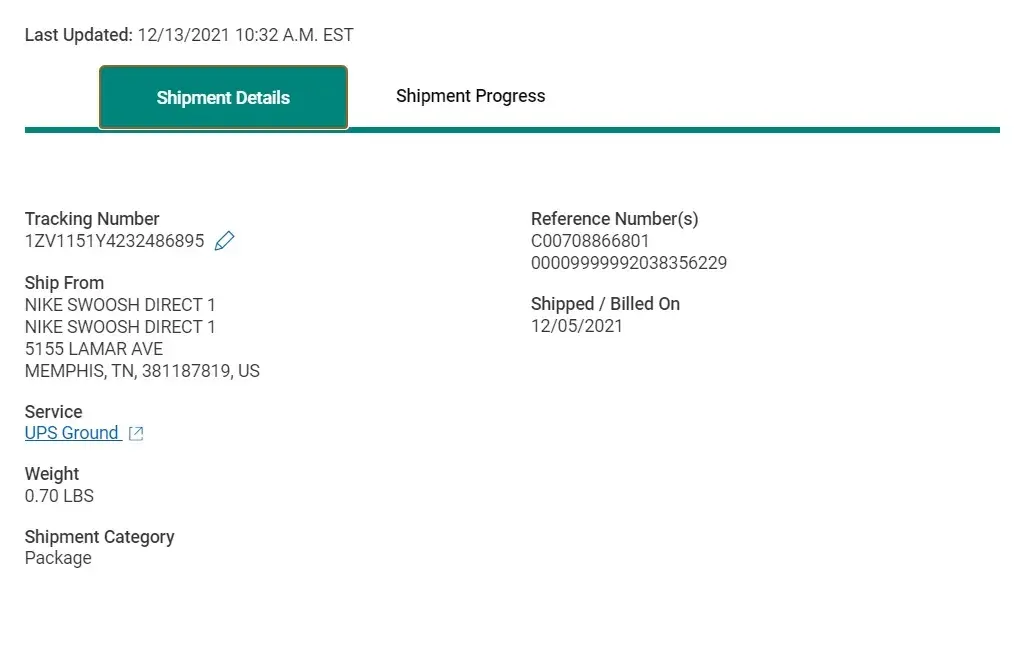Switch to the Shipment Progress tab

[470, 96]
